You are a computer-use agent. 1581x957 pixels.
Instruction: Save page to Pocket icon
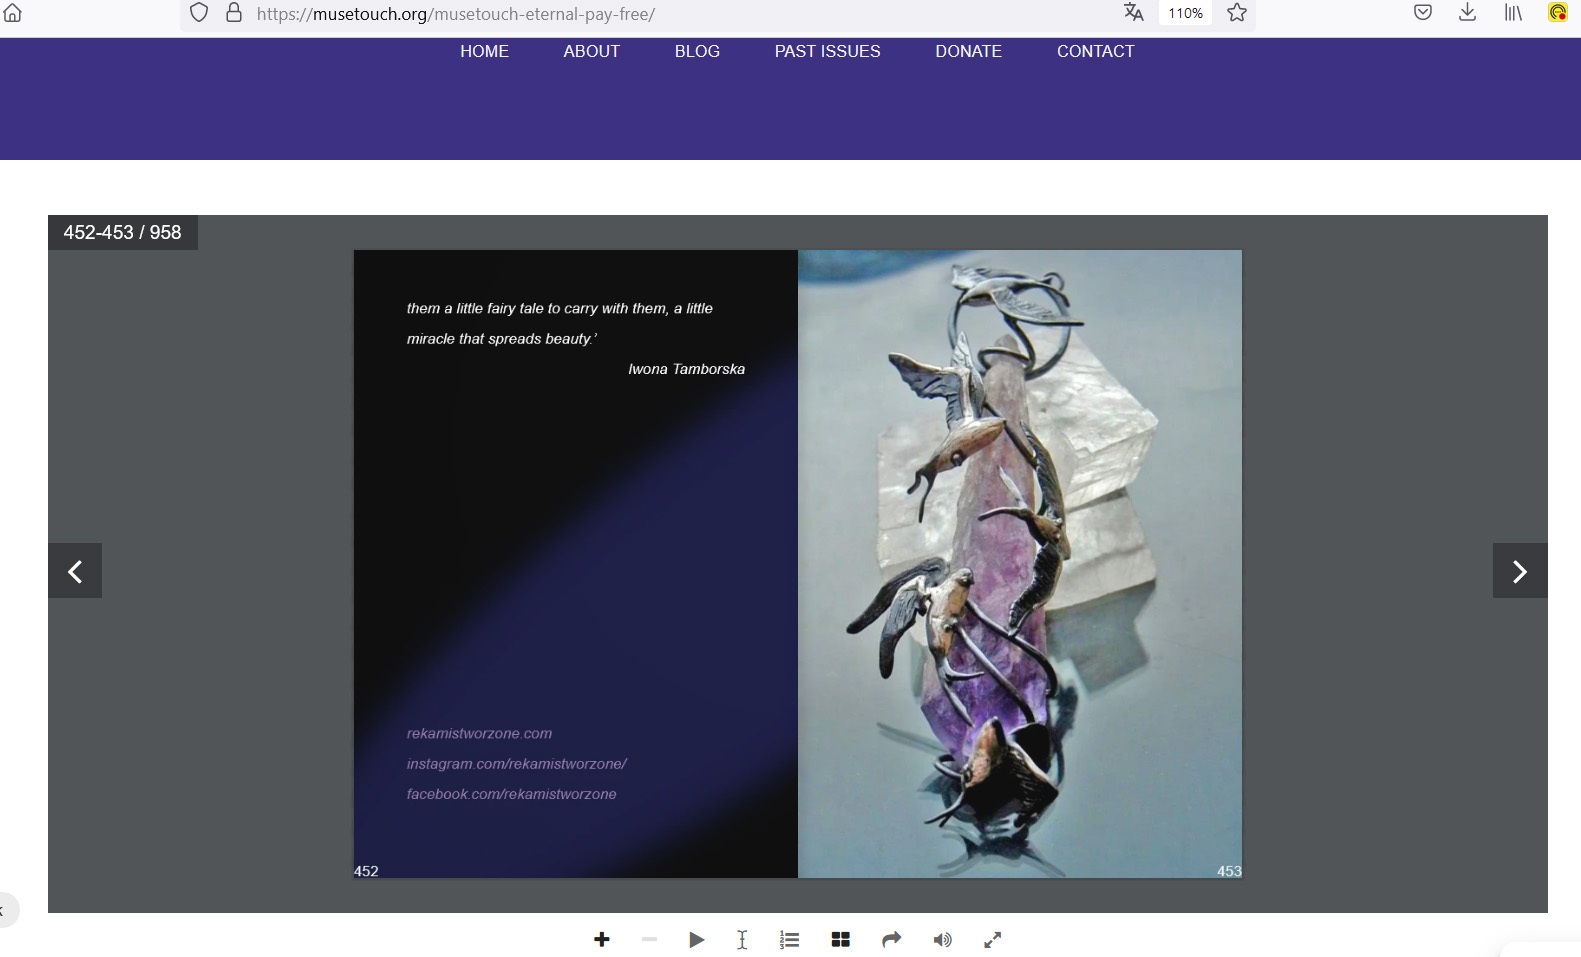(x=1423, y=13)
